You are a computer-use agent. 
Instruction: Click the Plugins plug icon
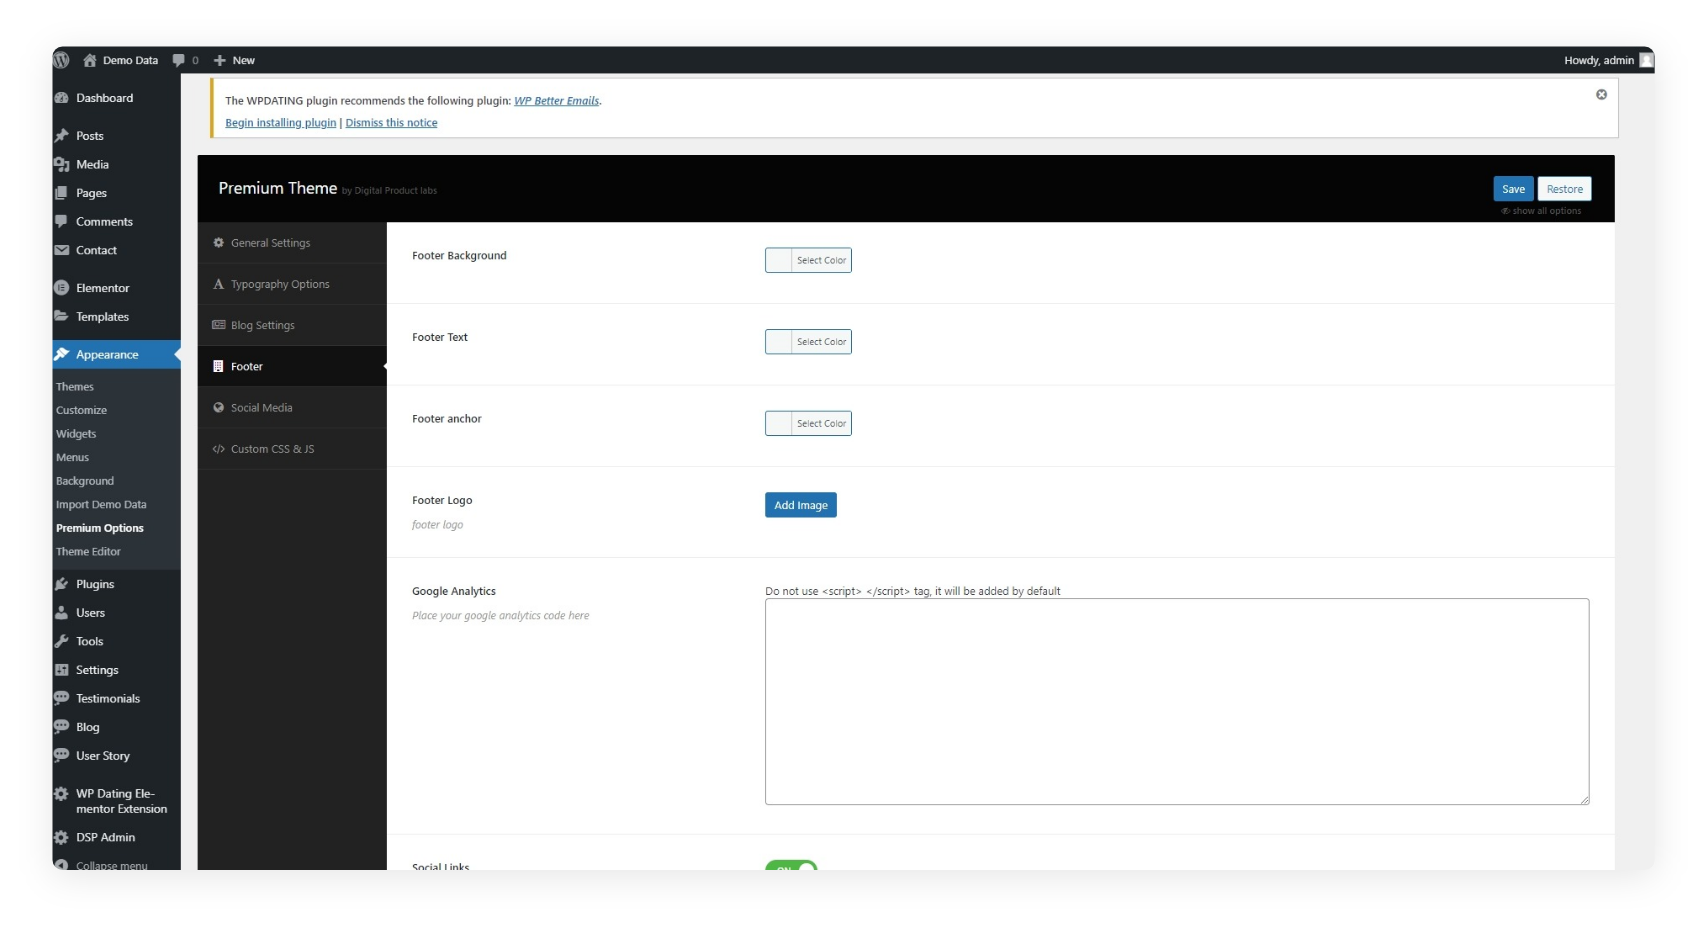pyautogui.click(x=62, y=584)
